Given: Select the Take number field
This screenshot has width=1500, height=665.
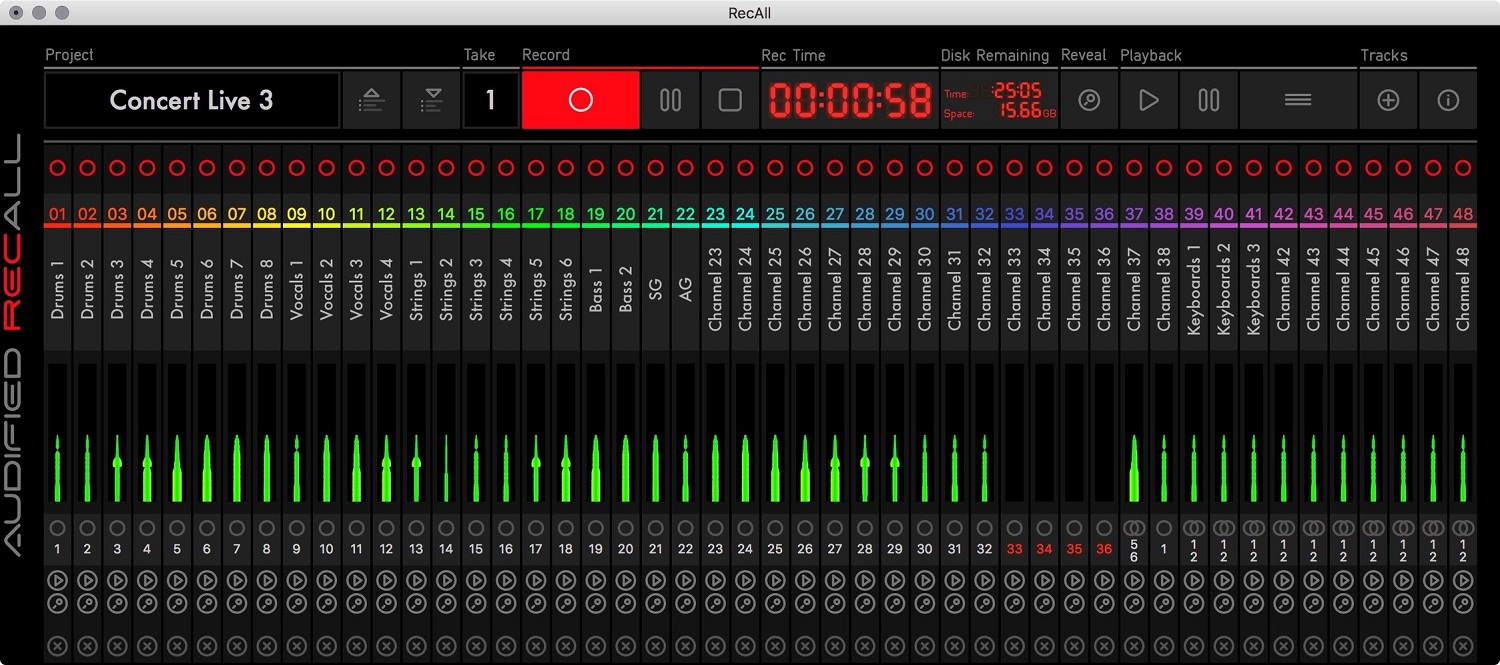Looking at the screenshot, I should (x=490, y=100).
